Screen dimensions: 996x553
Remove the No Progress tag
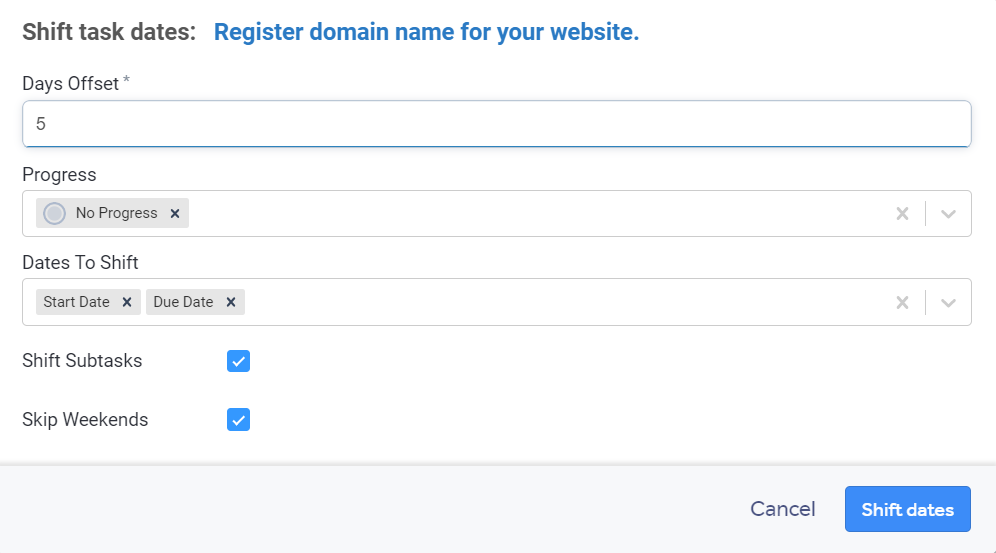(175, 213)
